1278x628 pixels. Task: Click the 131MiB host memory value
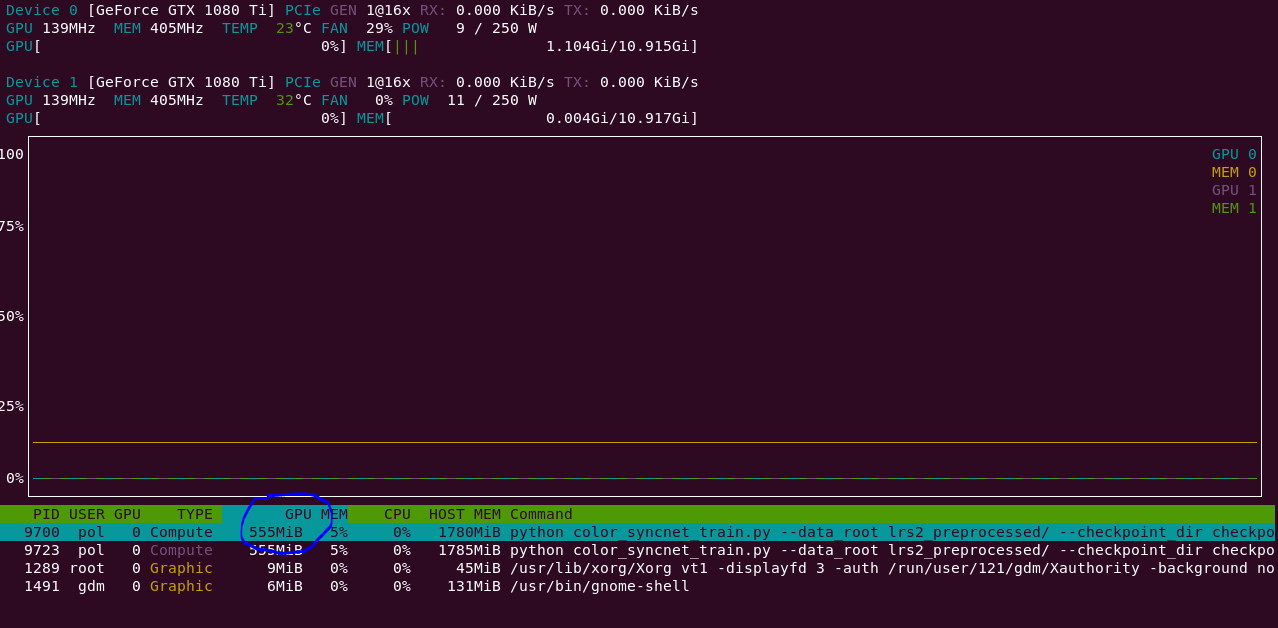[x=474, y=586]
